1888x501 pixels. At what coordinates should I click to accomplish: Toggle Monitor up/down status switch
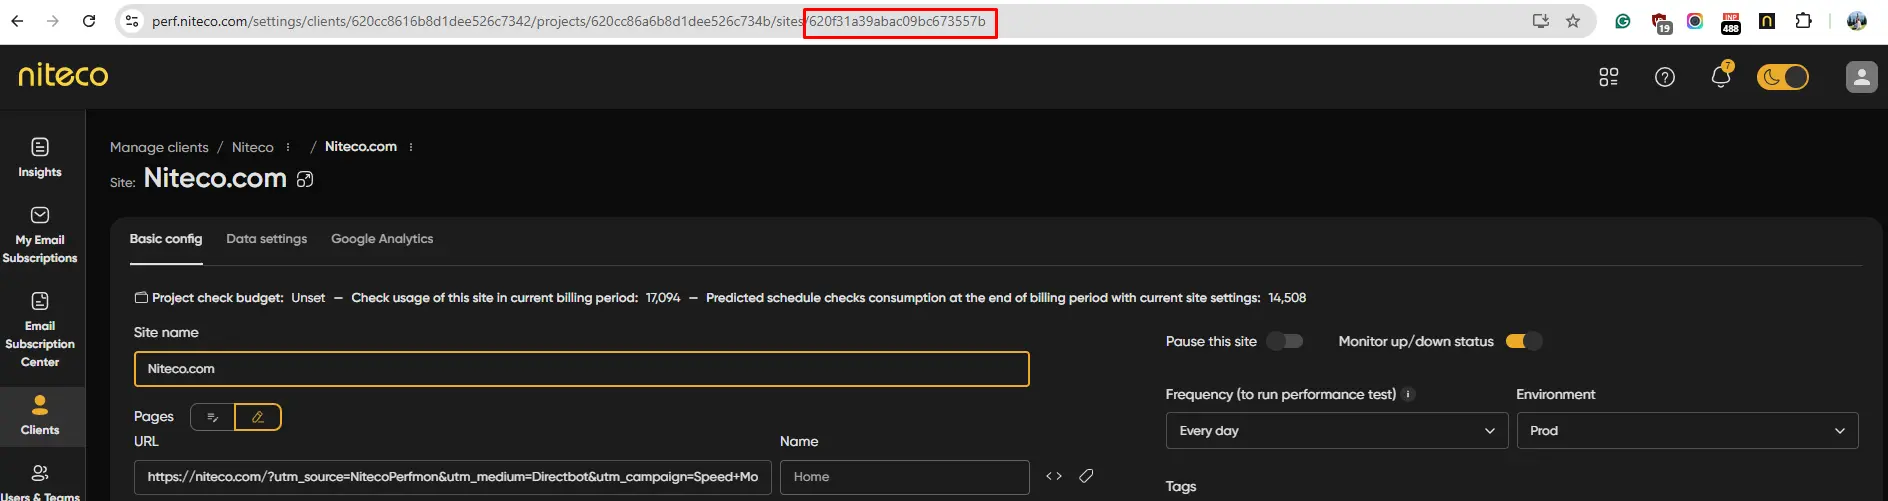click(1524, 341)
